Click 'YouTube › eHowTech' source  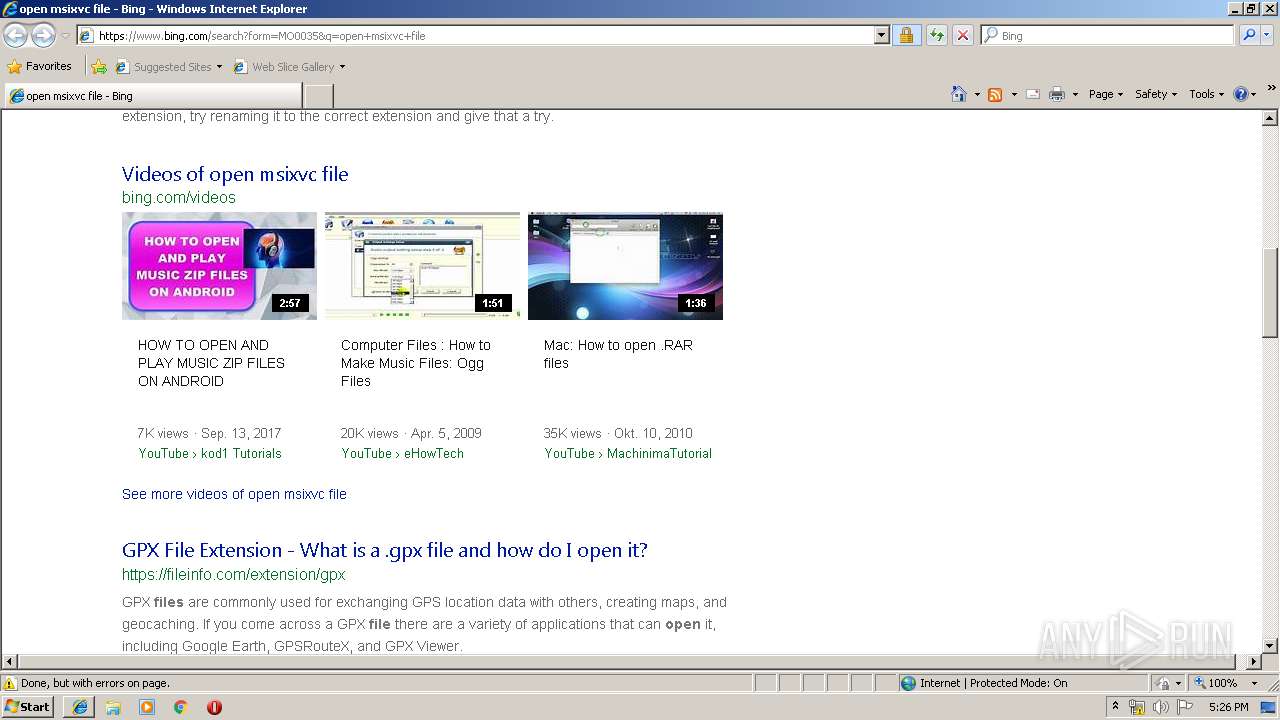coord(402,453)
